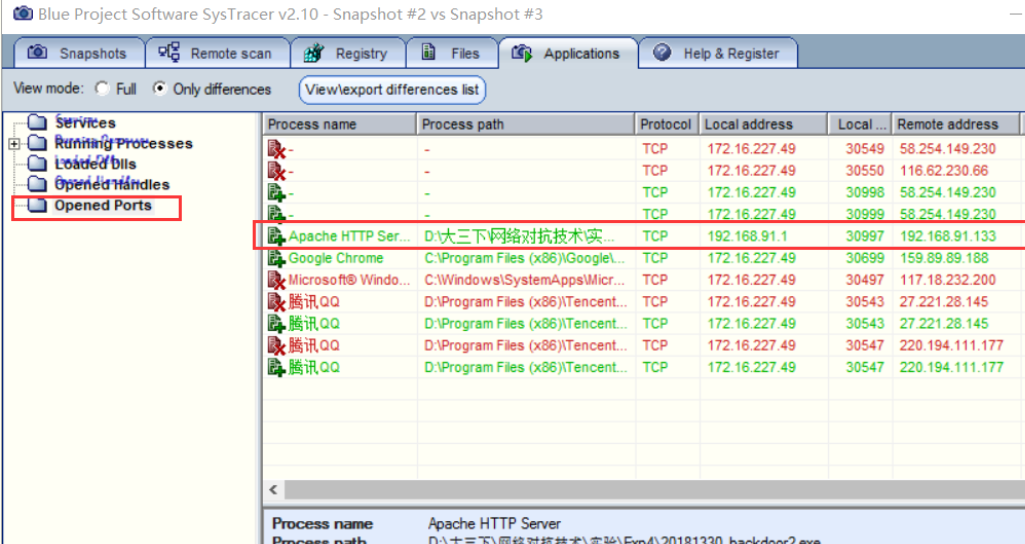Select Opened Ports tree item
This screenshot has height=544, width=1025.
(103, 205)
